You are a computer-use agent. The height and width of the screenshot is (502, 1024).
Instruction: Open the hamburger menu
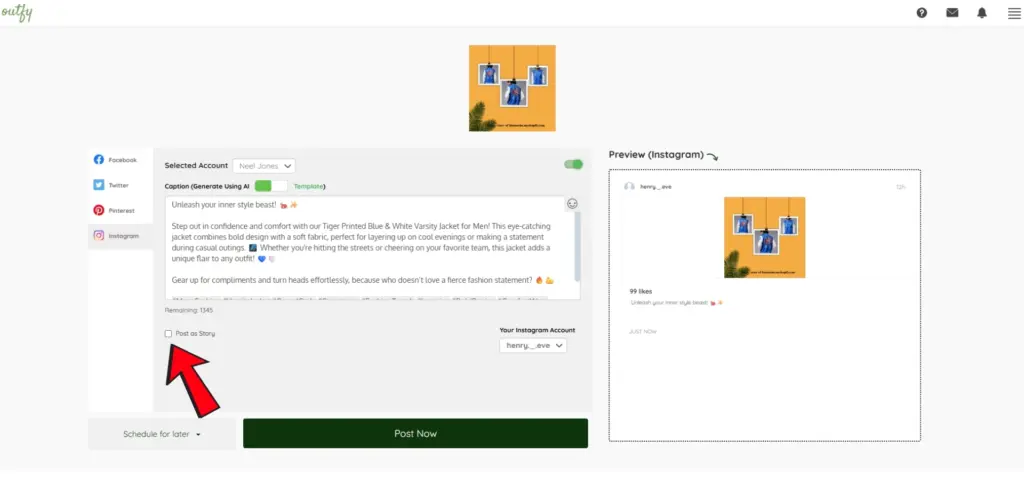click(x=1011, y=13)
